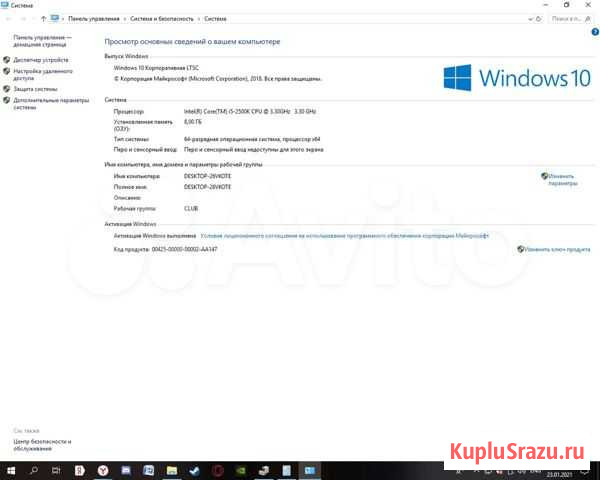Viewport: 600px width, 480px height.
Task: Open Task View on the taskbar
Action: [x=56, y=470]
